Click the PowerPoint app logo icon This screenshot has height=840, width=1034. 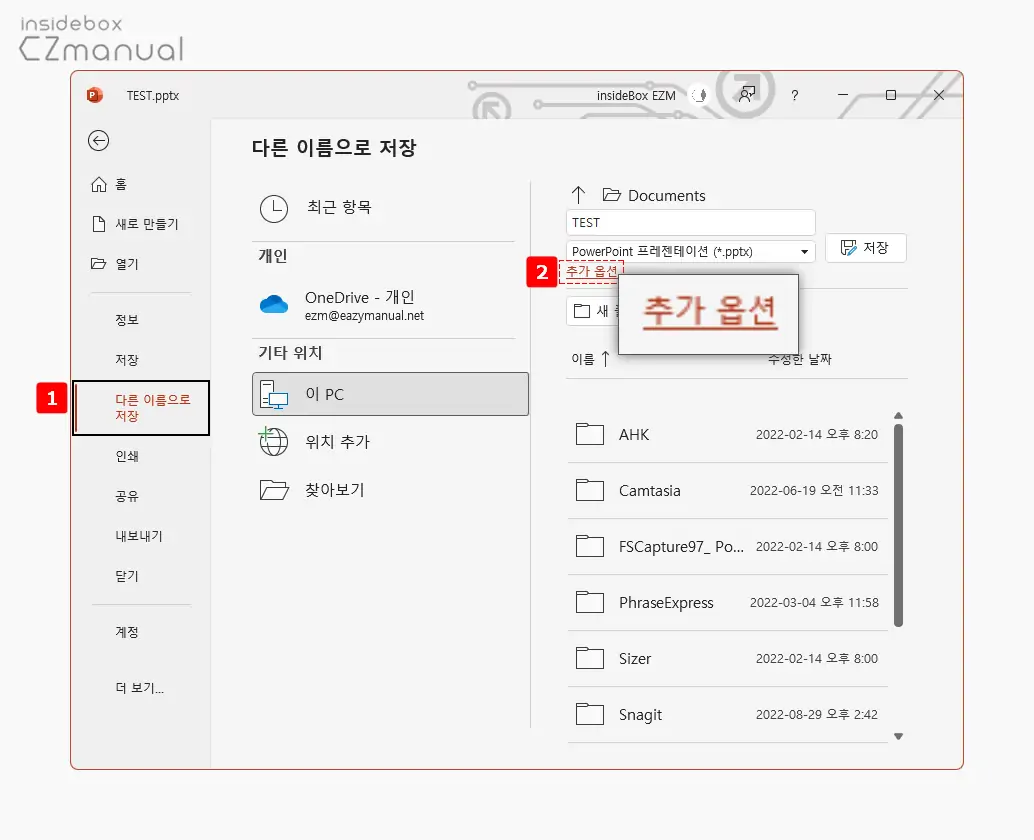[94, 96]
